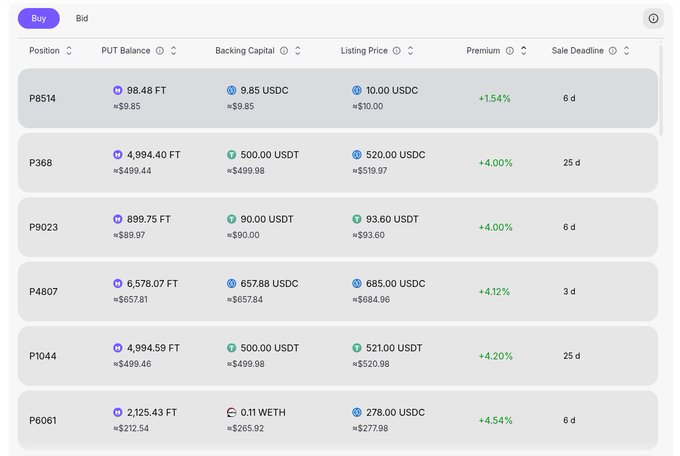Click the Backing Capital column header label
This screenshot has width=680, height=456.
point(245,51)
